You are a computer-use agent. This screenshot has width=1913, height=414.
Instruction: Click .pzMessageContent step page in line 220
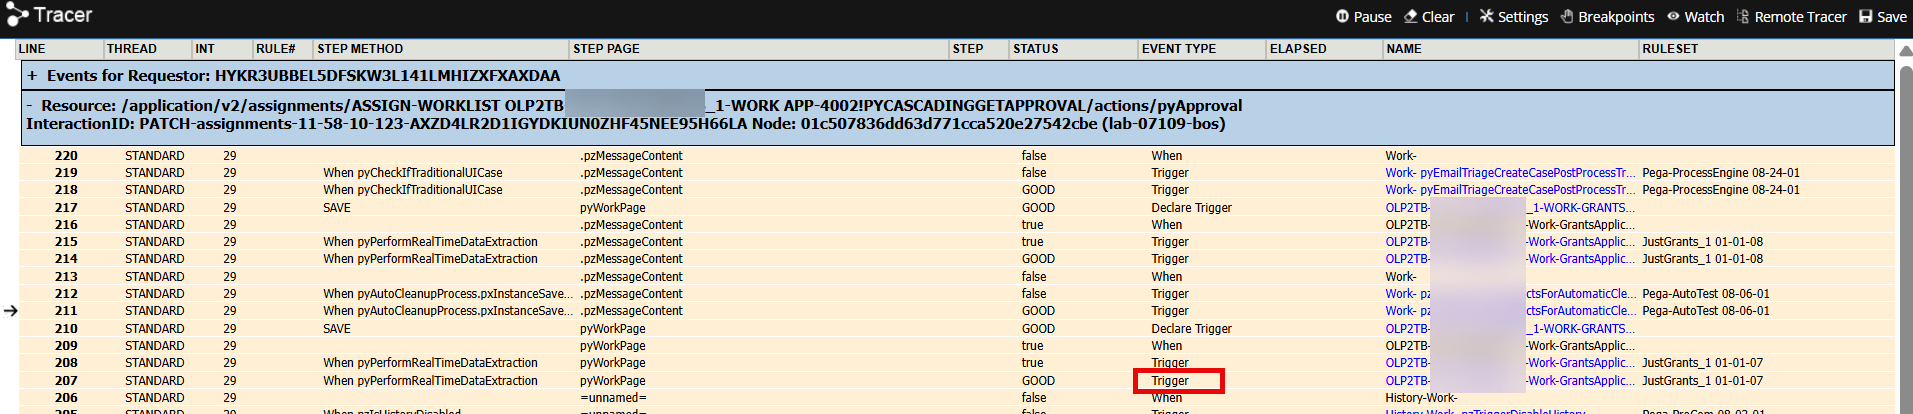tap(631, 156)
